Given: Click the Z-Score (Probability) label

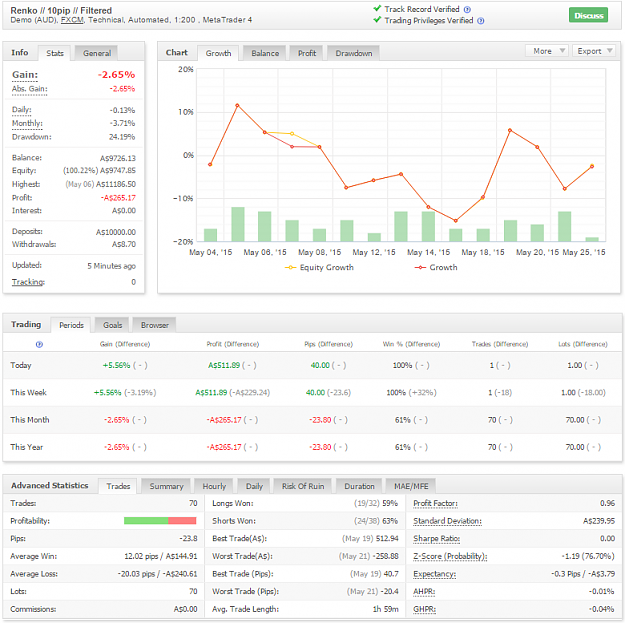Looking at the screenshot, I should (x=450, y=556).
